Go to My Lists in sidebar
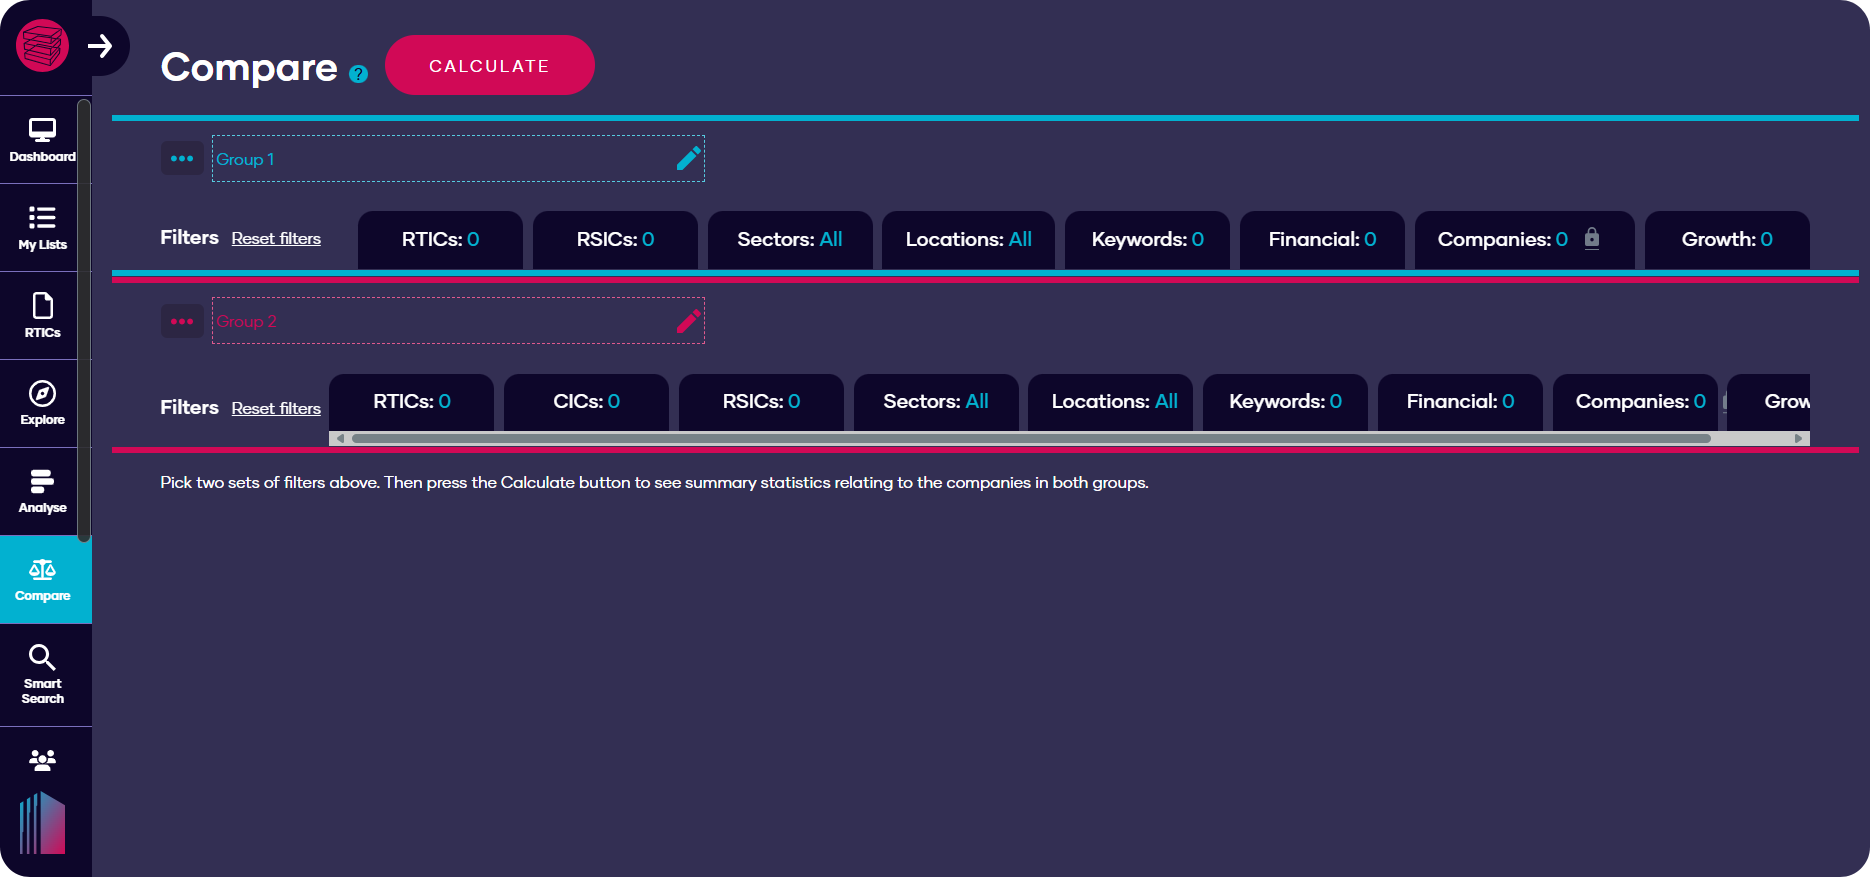Viewport: 1870px width, 877px height. (42, 228)
